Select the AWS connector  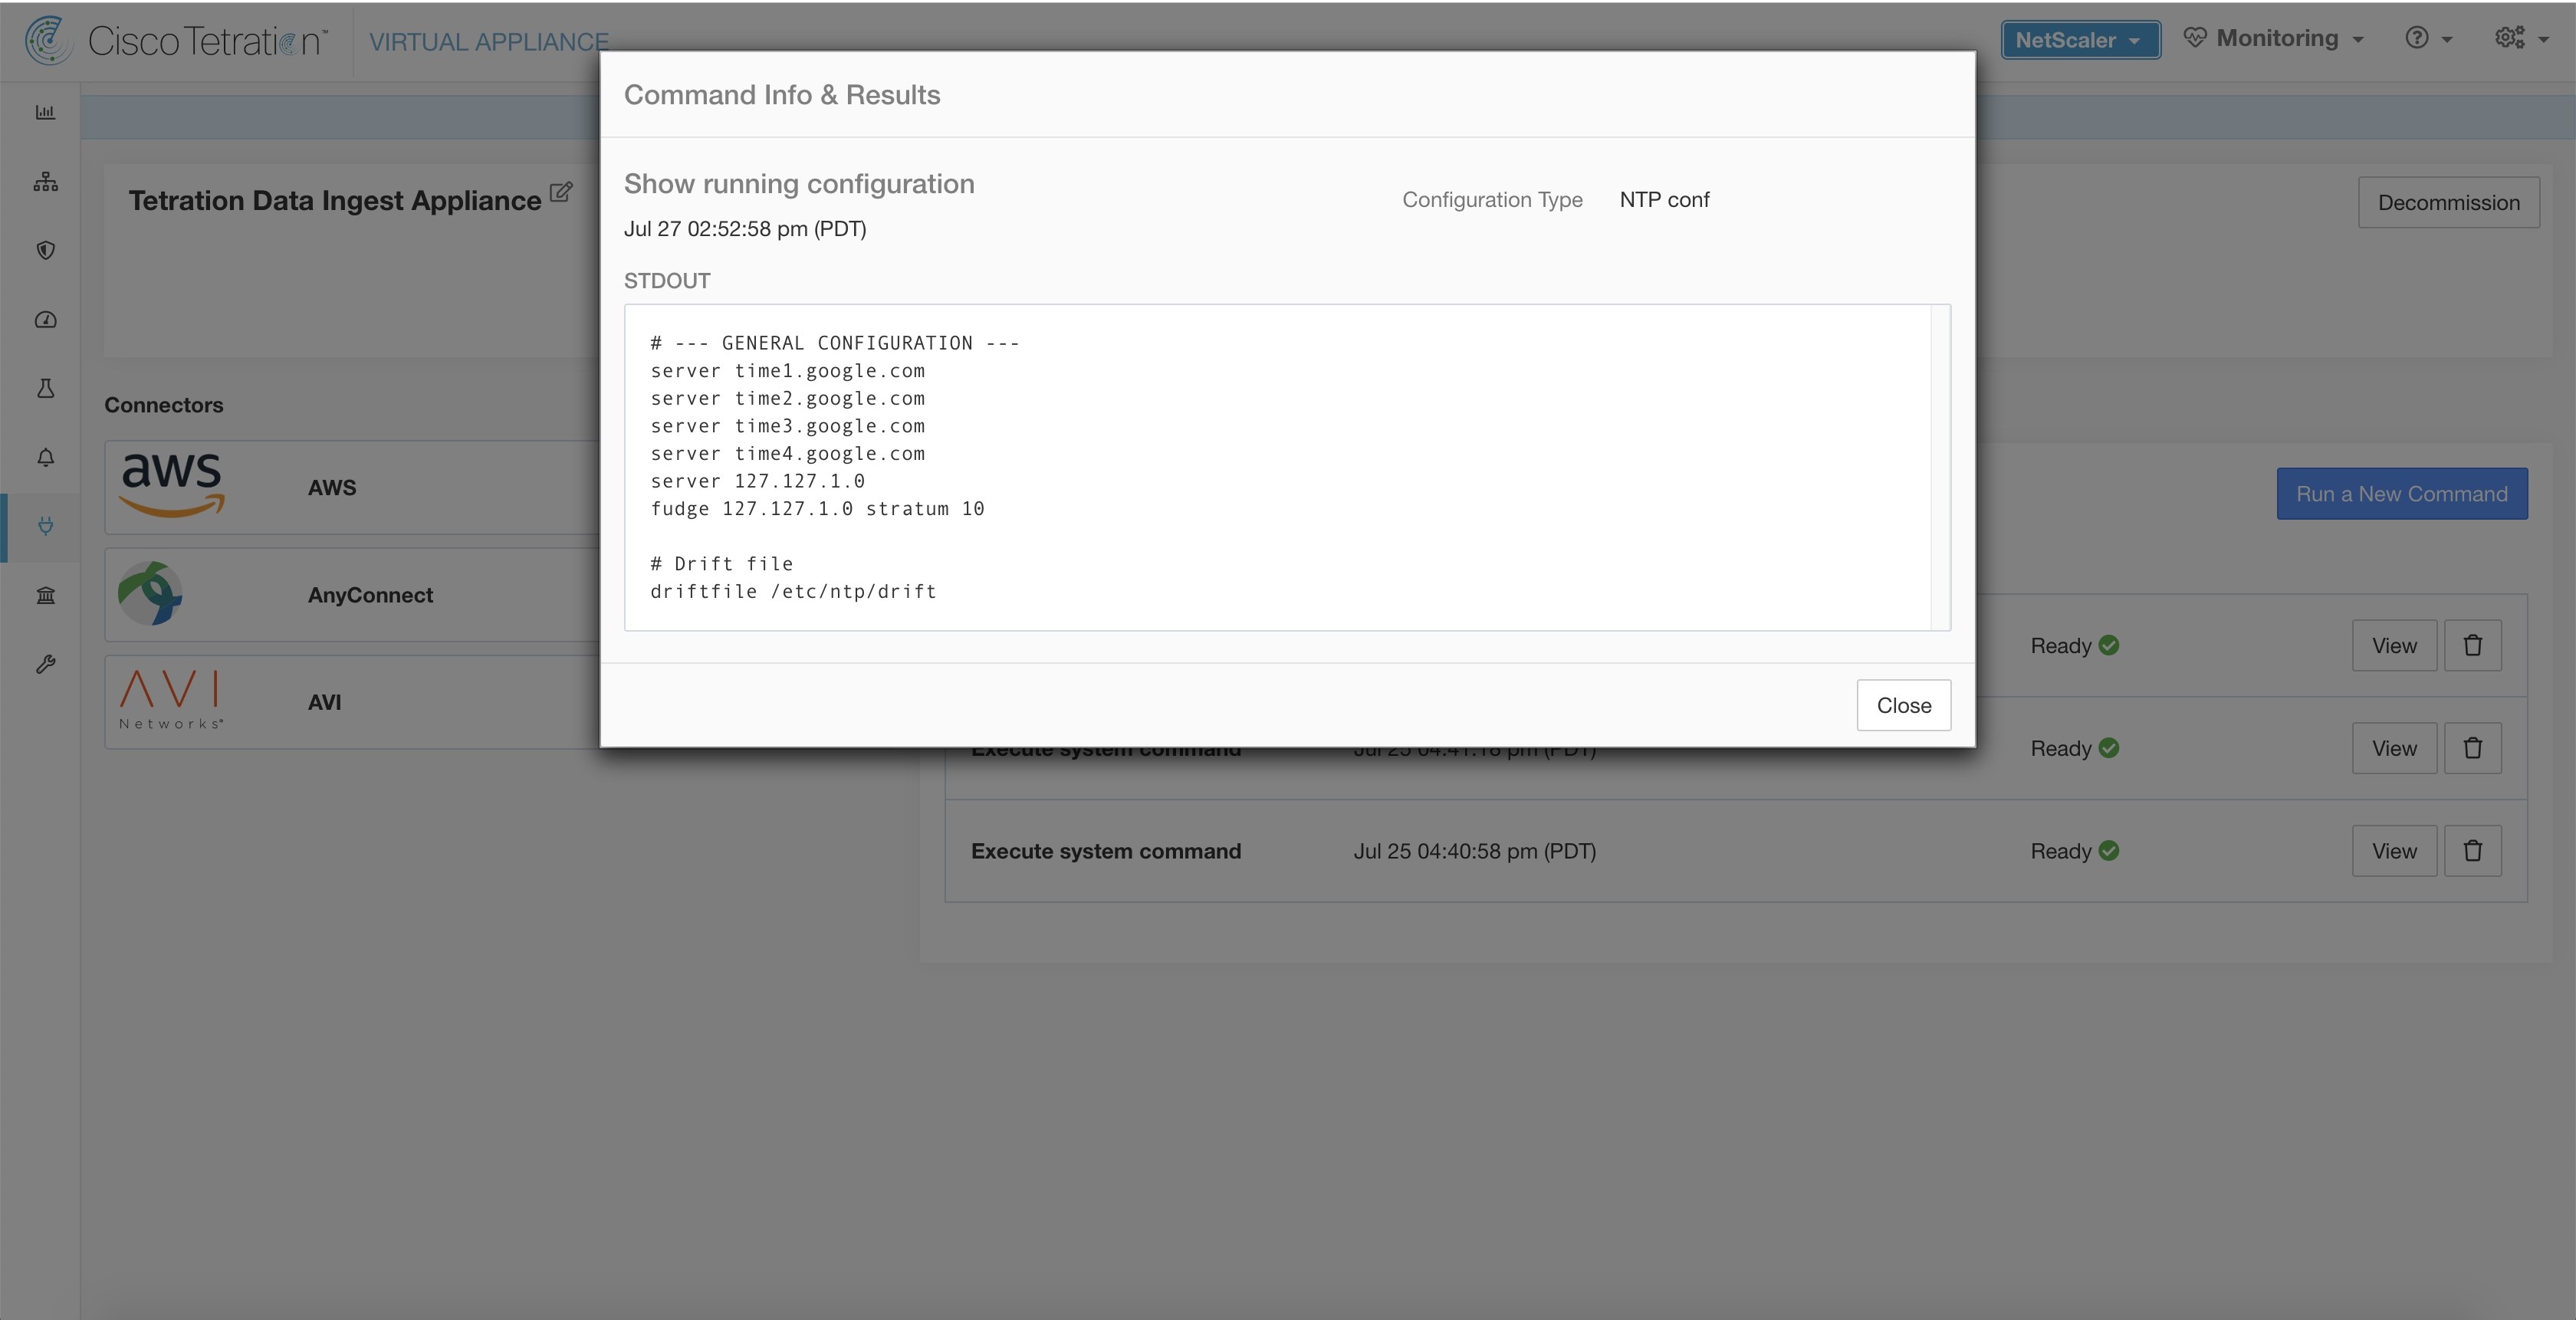(x=352, y=488)
